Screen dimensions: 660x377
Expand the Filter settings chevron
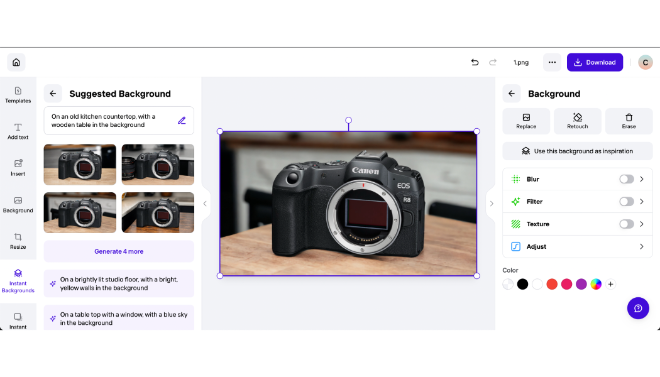point(641,202)
